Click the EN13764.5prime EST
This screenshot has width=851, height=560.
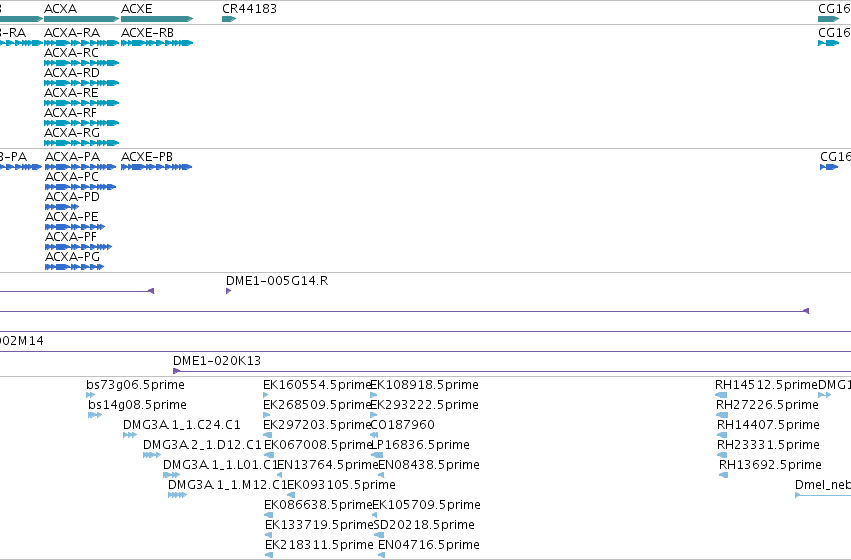coord(280,475)
